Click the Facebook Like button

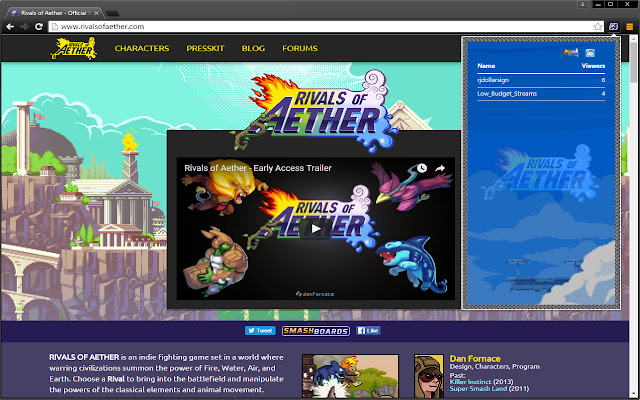click(368, 331)
